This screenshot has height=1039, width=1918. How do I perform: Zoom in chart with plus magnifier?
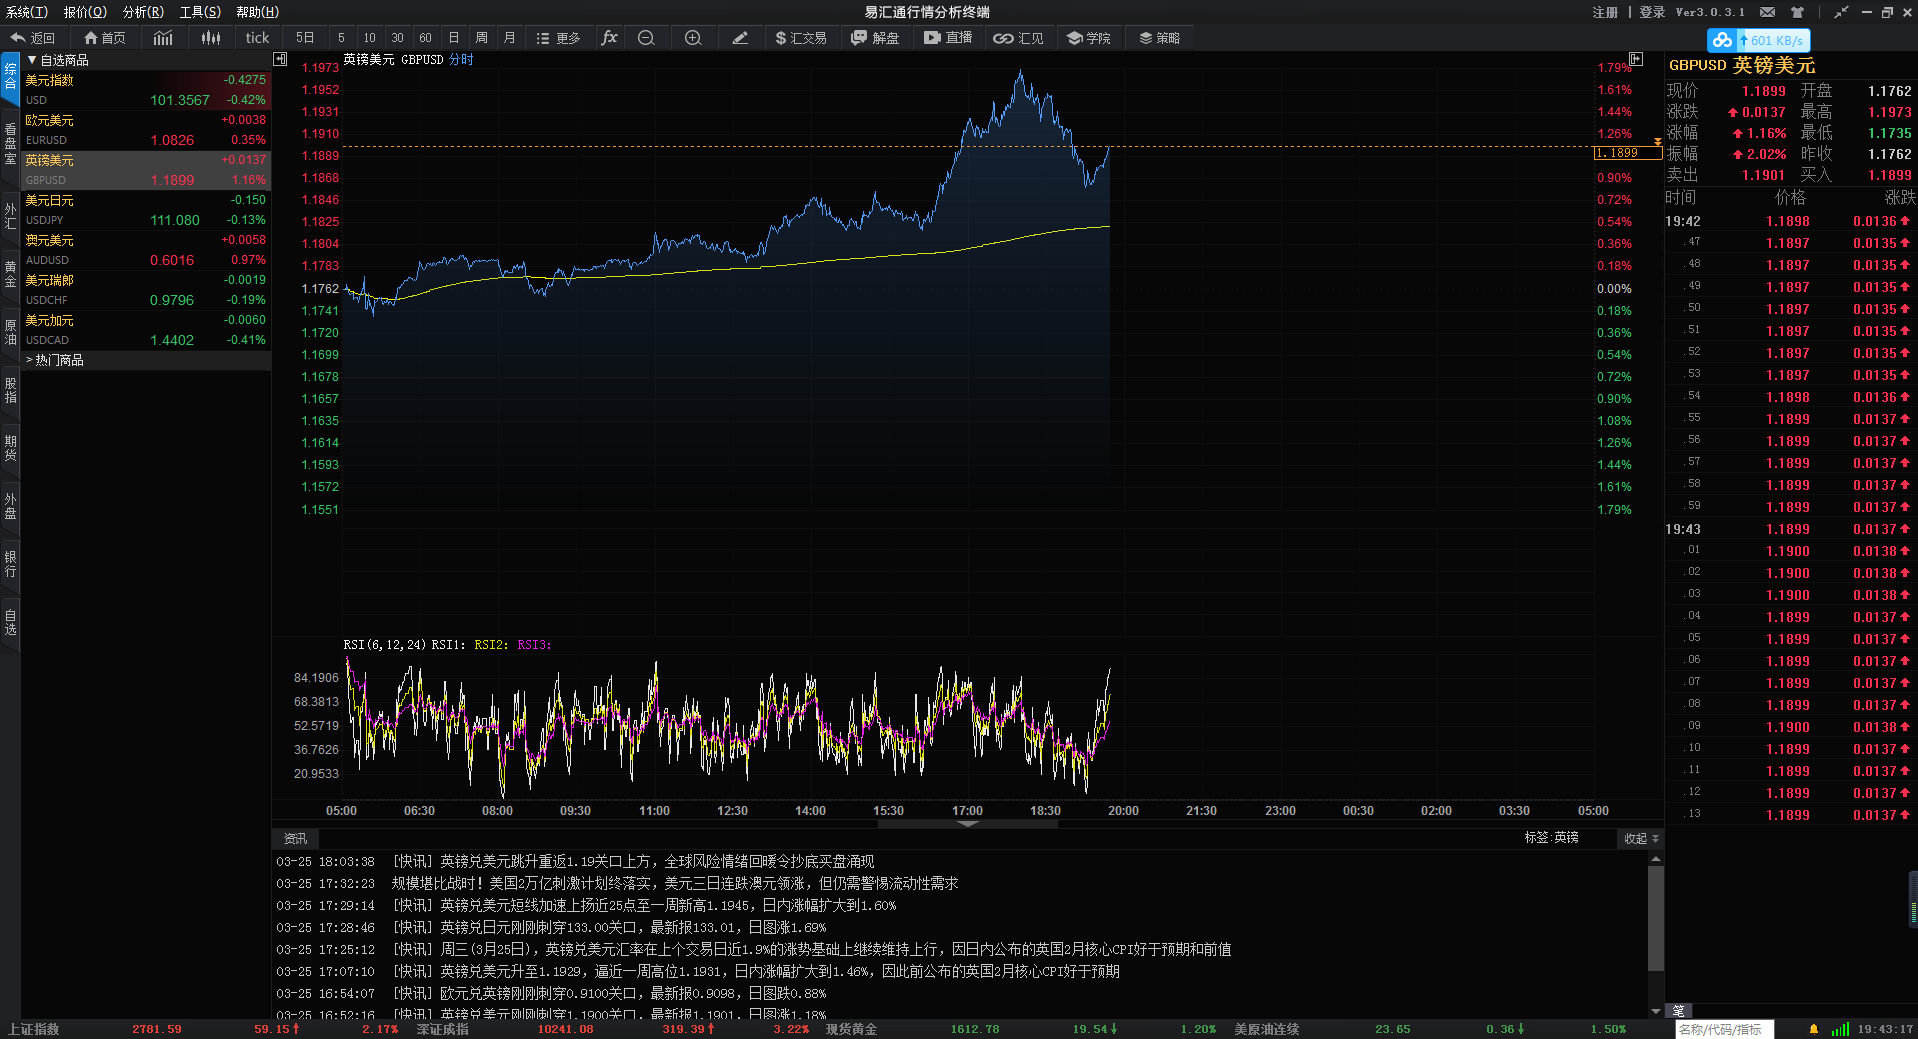pyautogui.click(x=693, y=38)
